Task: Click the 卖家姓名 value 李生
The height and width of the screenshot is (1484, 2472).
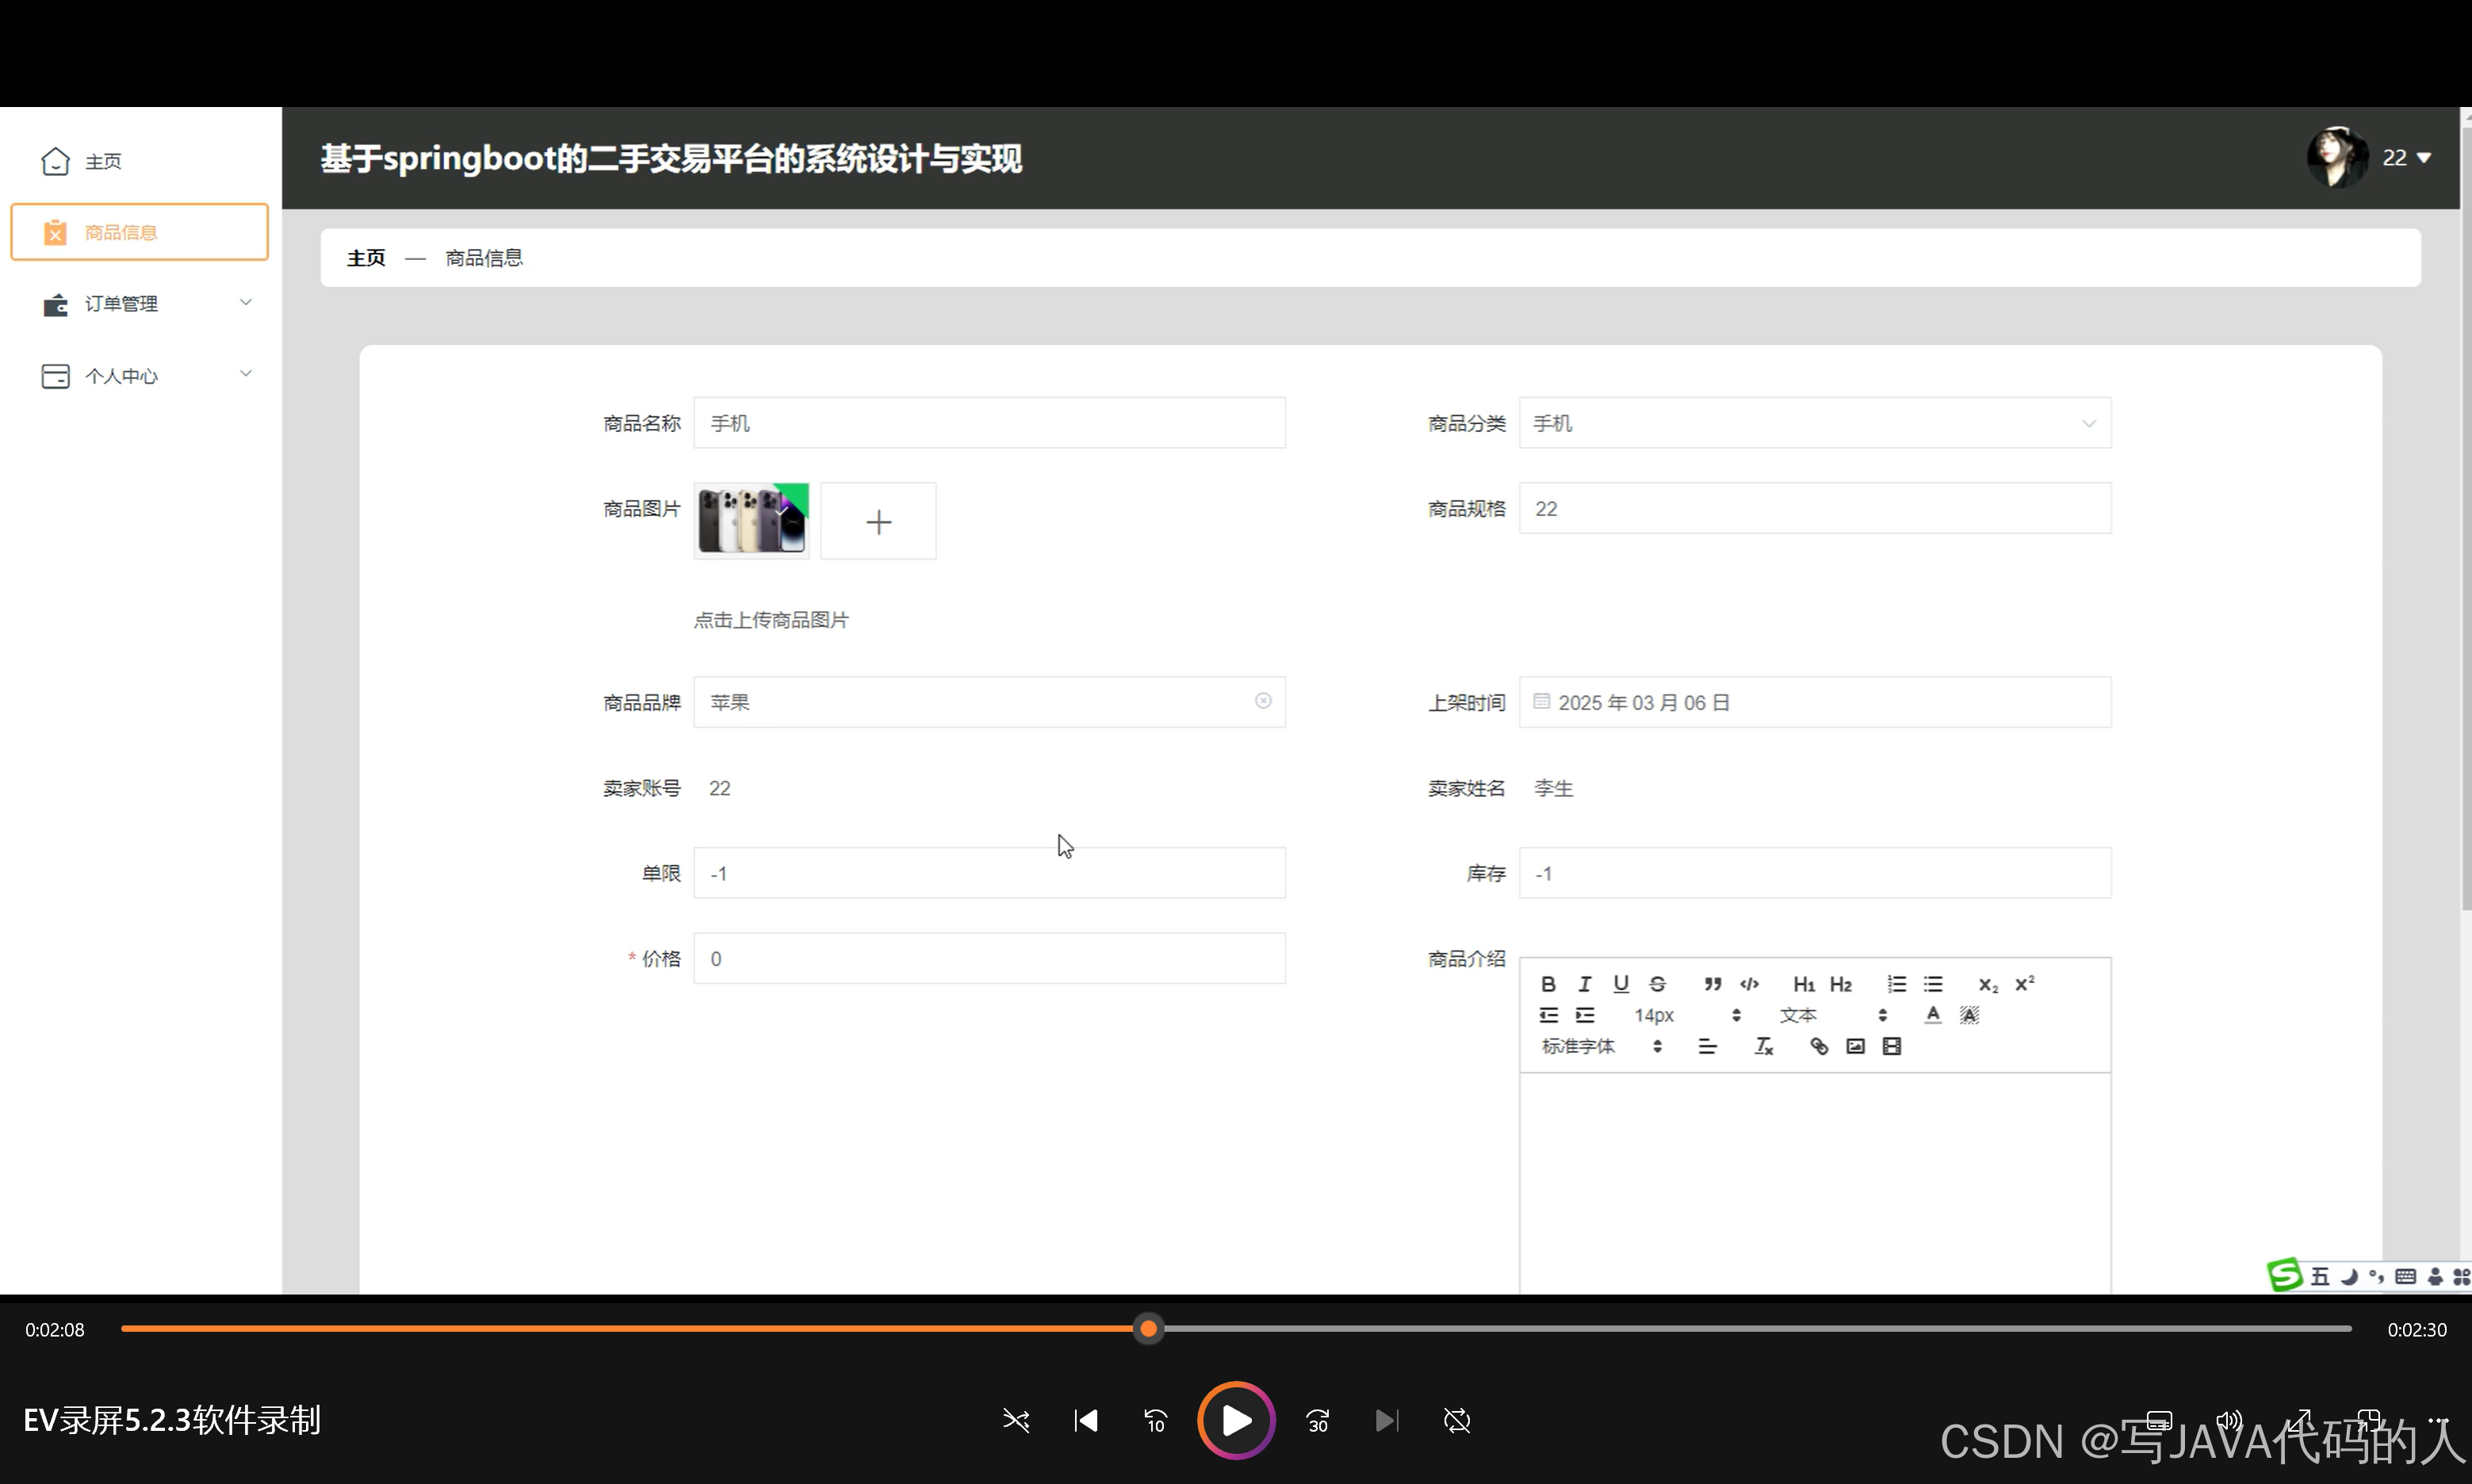Action: click(1553, 788)
